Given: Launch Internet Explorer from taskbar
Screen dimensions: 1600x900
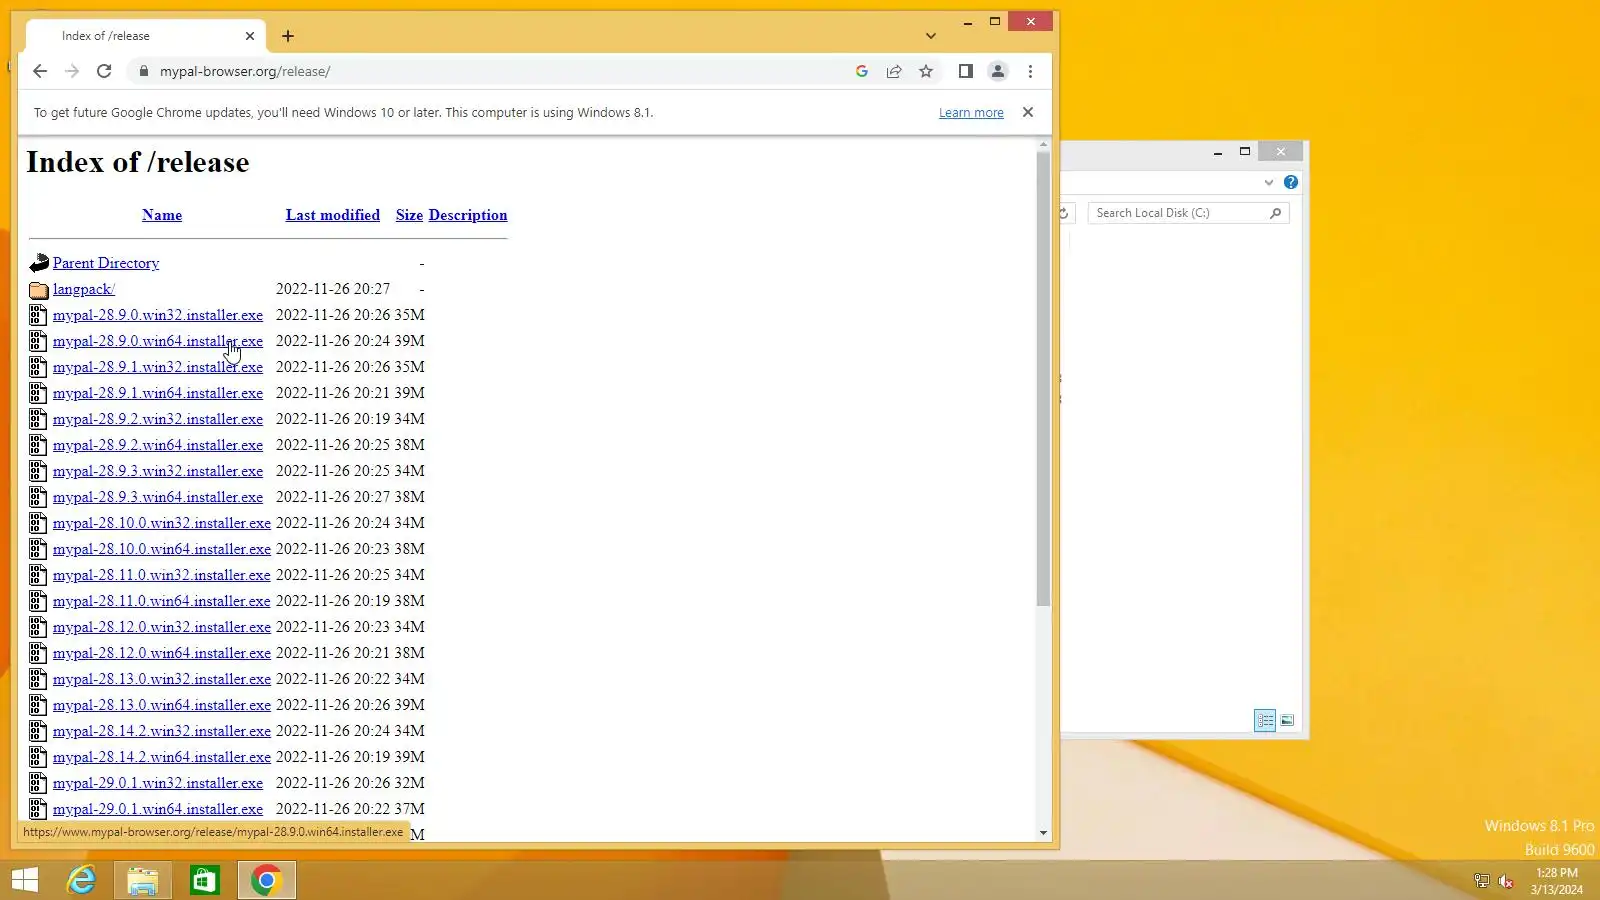Looking at the screenshot, I should click(81, 880).
